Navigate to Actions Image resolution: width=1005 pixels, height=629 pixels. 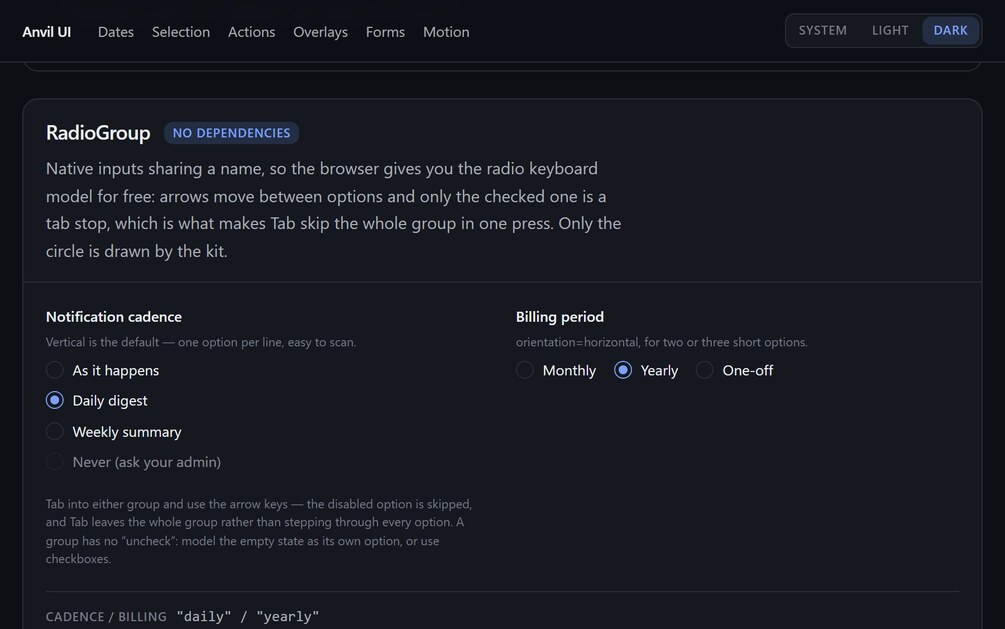251,31
